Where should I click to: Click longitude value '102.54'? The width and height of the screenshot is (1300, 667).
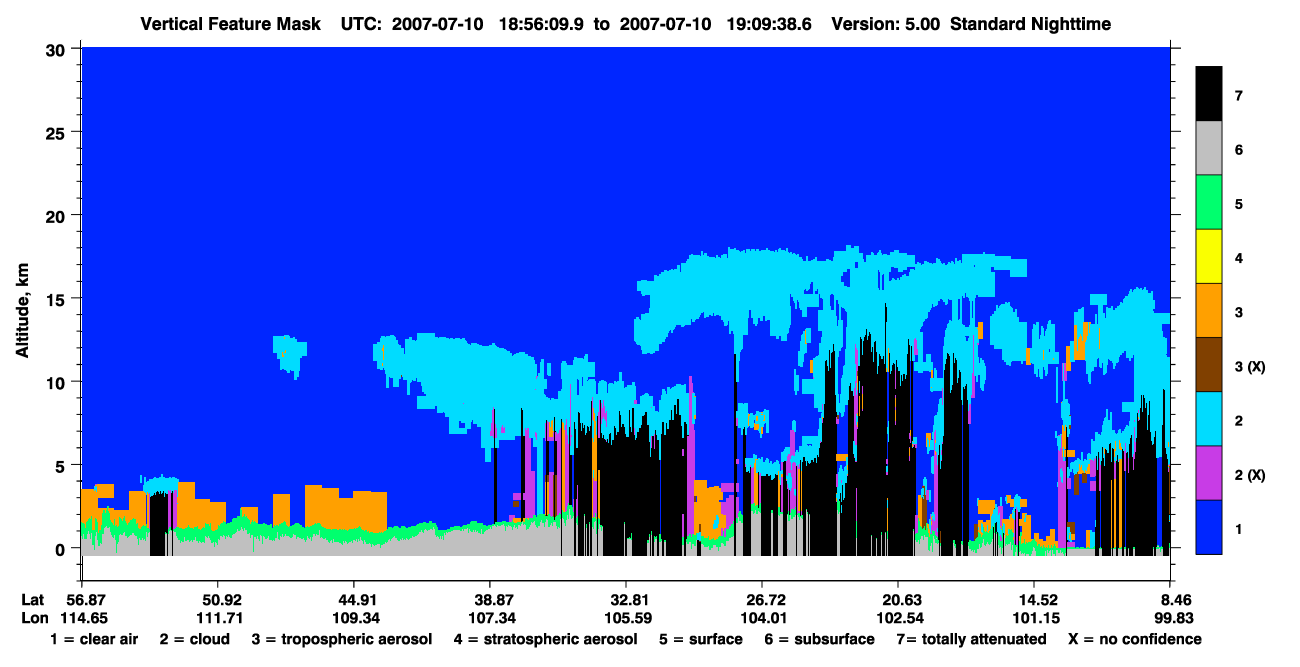899,618
